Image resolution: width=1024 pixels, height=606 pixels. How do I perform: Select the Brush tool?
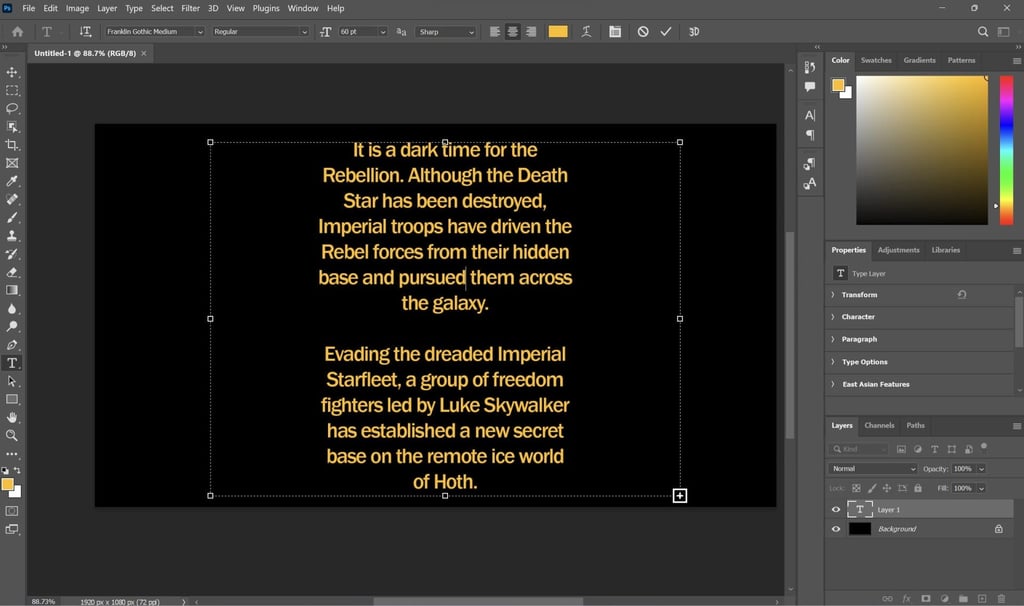tap(12, 217)
